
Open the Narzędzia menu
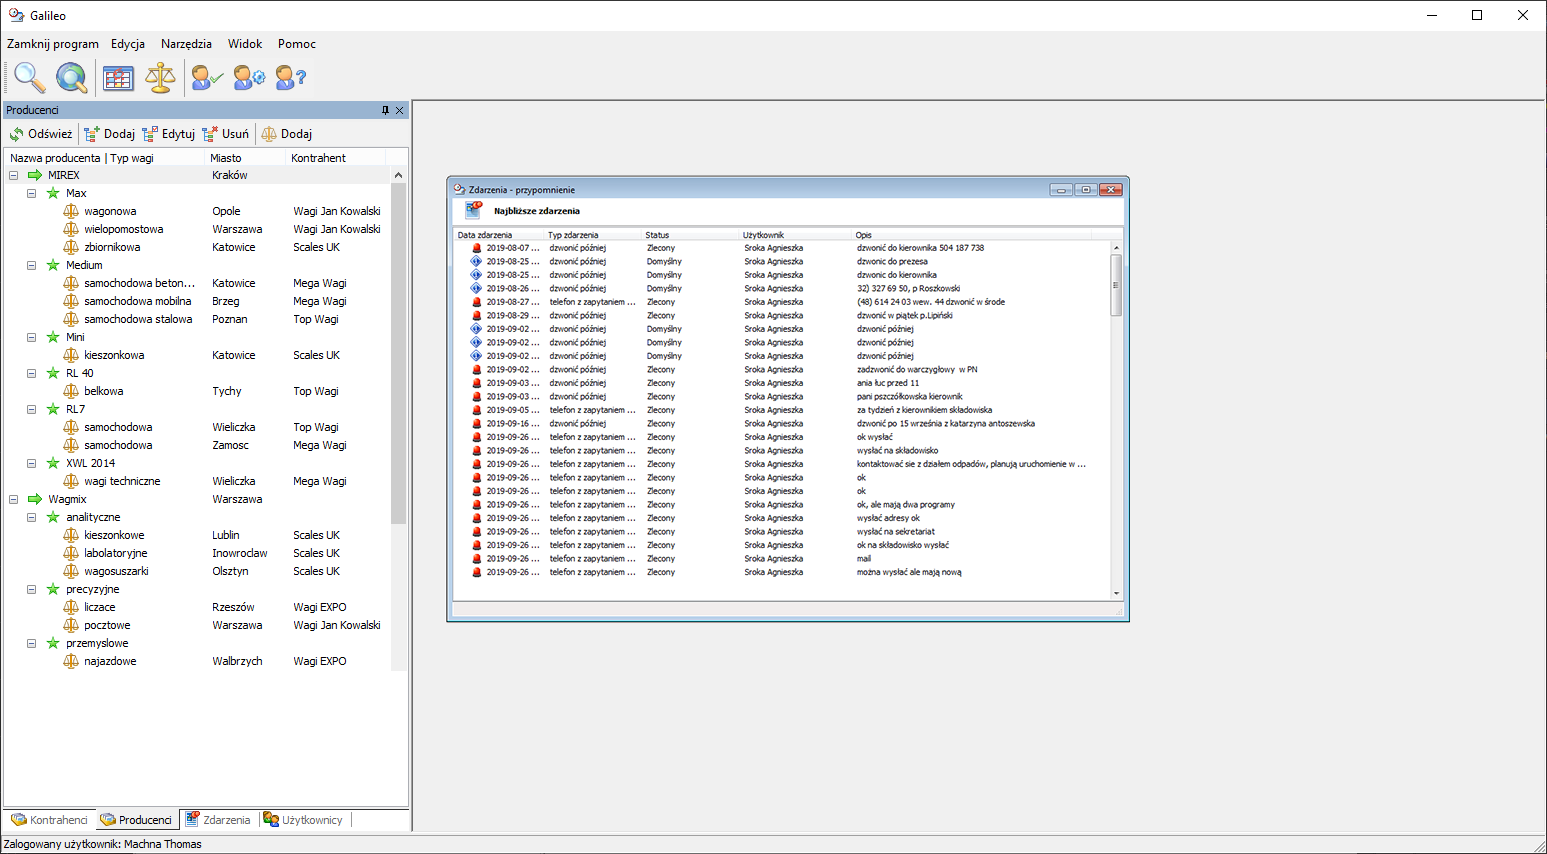point(186,44)
